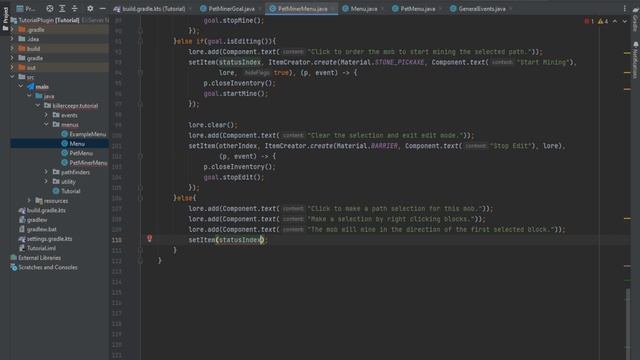Viewport: 640px width, 360px height.
Task: Close the GeneralEvents.java tab
Action: click(x=511, y=9)
